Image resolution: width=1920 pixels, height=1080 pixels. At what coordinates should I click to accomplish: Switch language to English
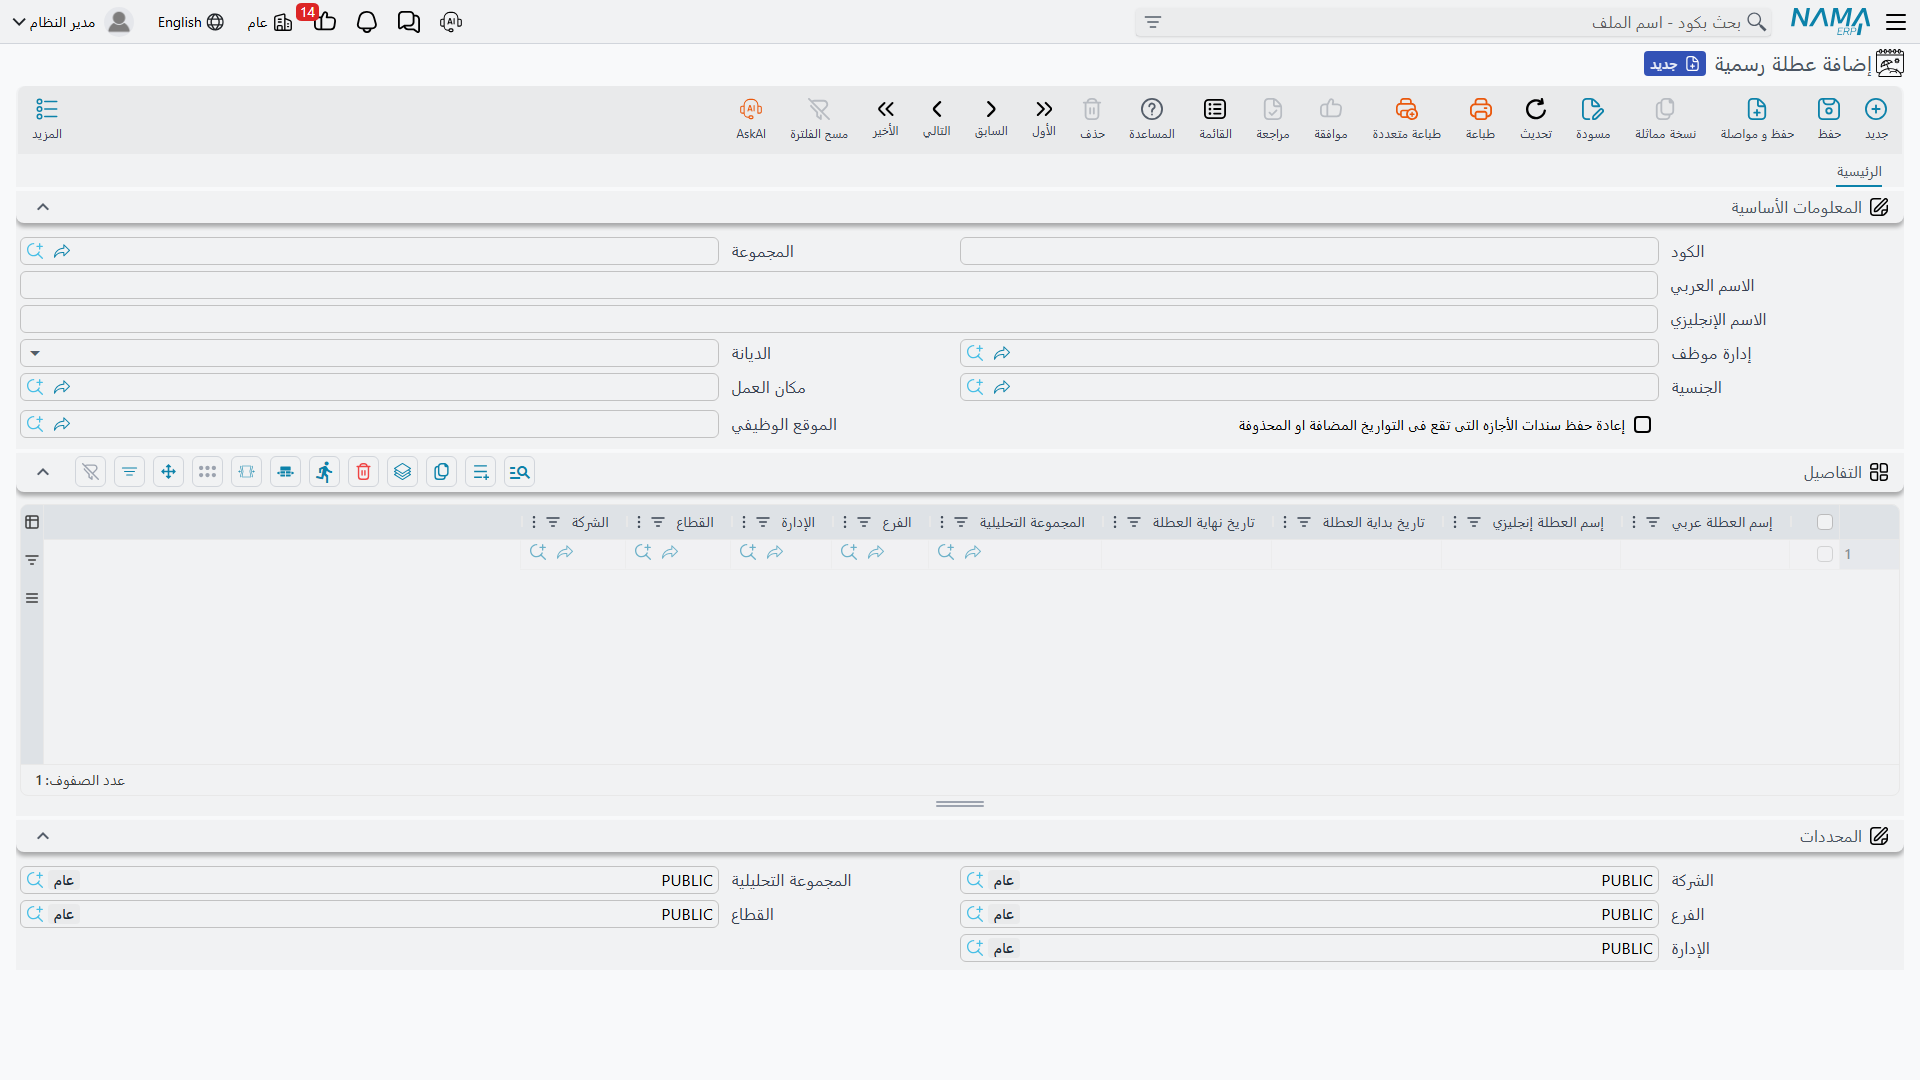pos(190,22)
